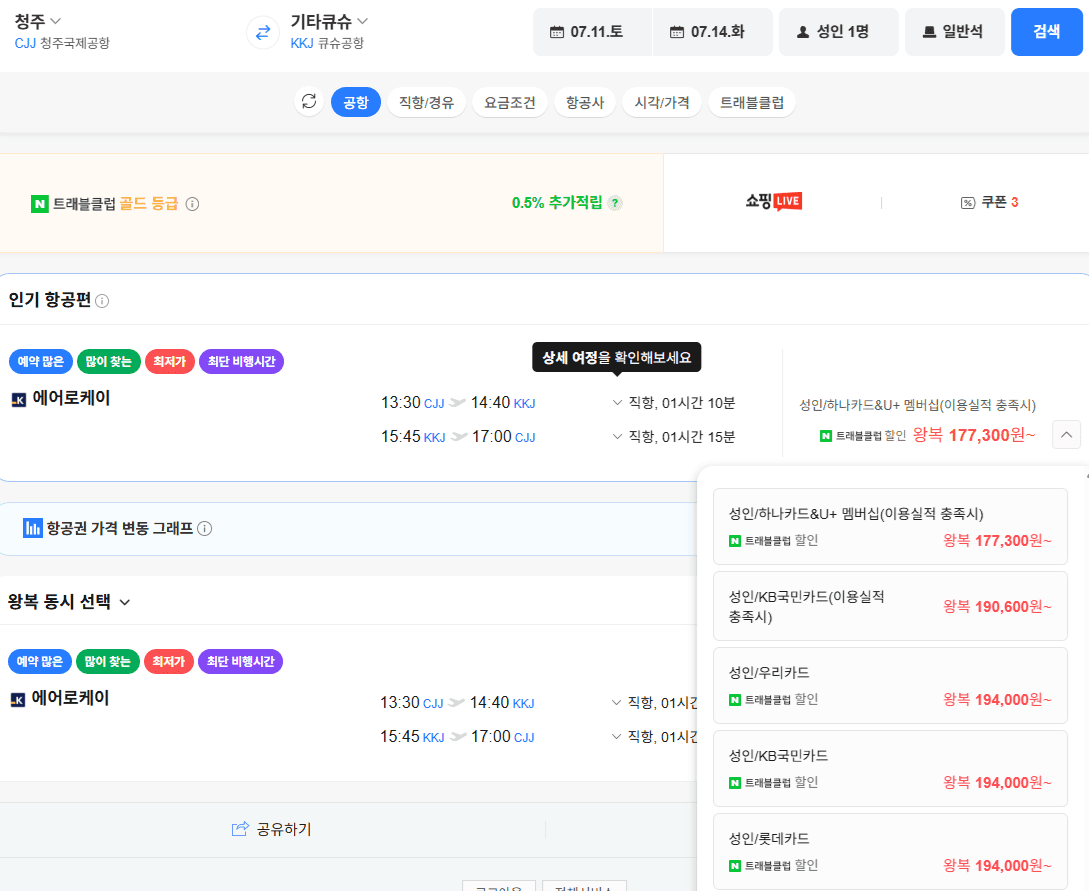The width and height of the screenshot is (1089, 891).
Task: Swap departure and arrival airports
Action: (263, 32)
